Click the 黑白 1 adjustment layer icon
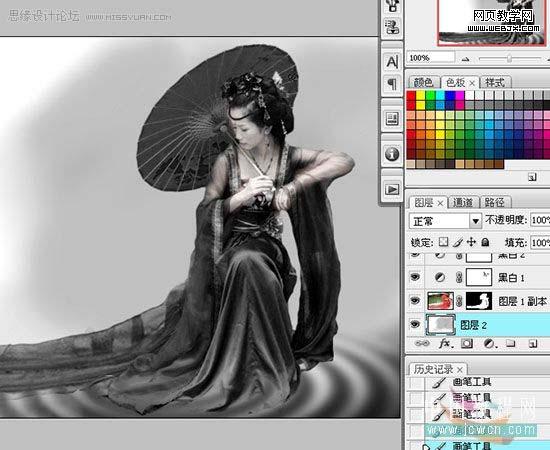Image resolution: width=550 pixels, height=450 pixels. [x=440, y=277]
